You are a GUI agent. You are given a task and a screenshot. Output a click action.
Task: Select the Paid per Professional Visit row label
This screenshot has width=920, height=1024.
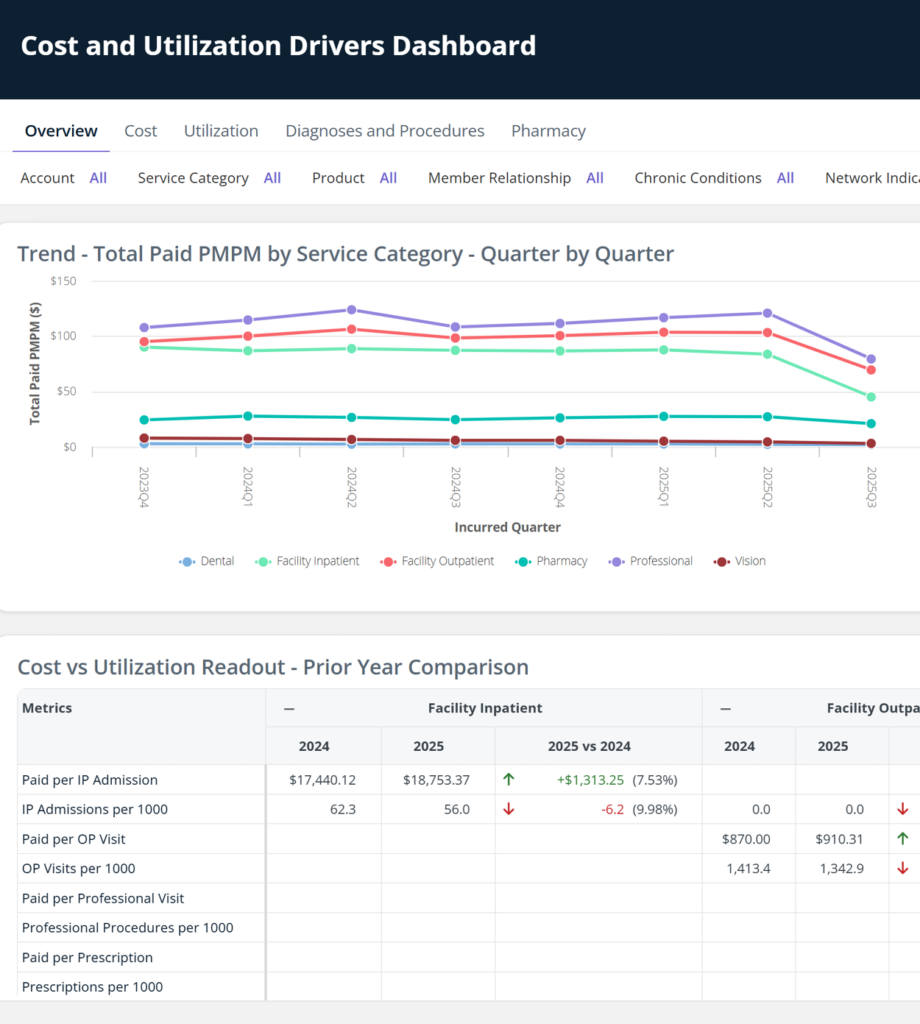pos(103,899)
